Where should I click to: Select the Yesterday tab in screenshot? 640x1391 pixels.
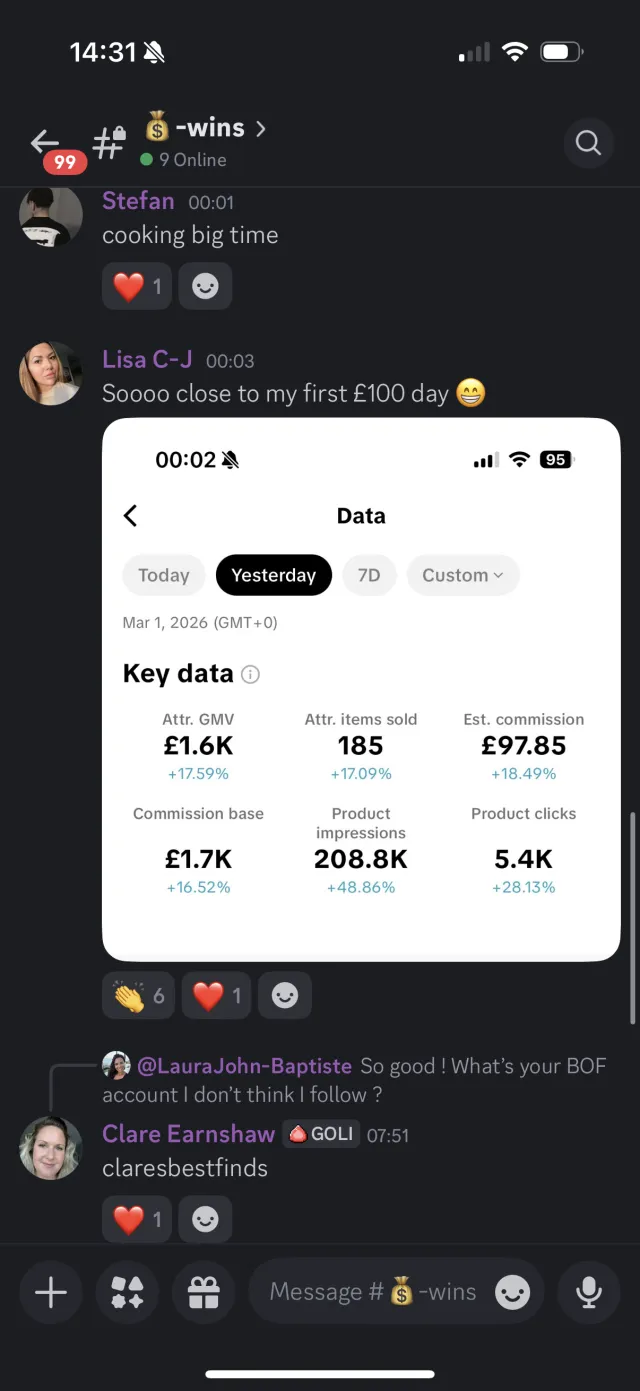point(273,575)
